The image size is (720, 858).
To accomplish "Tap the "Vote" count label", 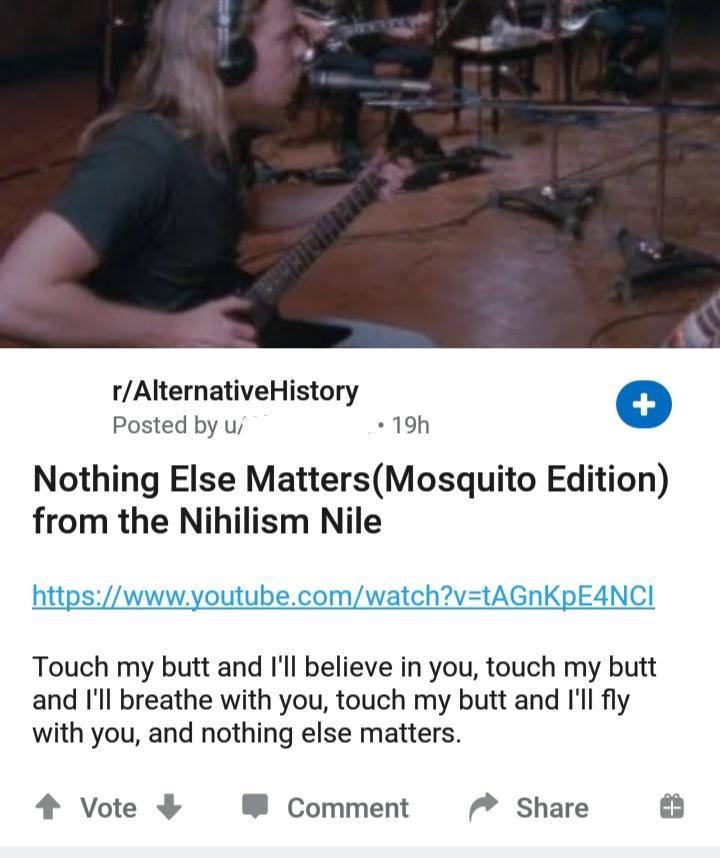I will point(108,808).
